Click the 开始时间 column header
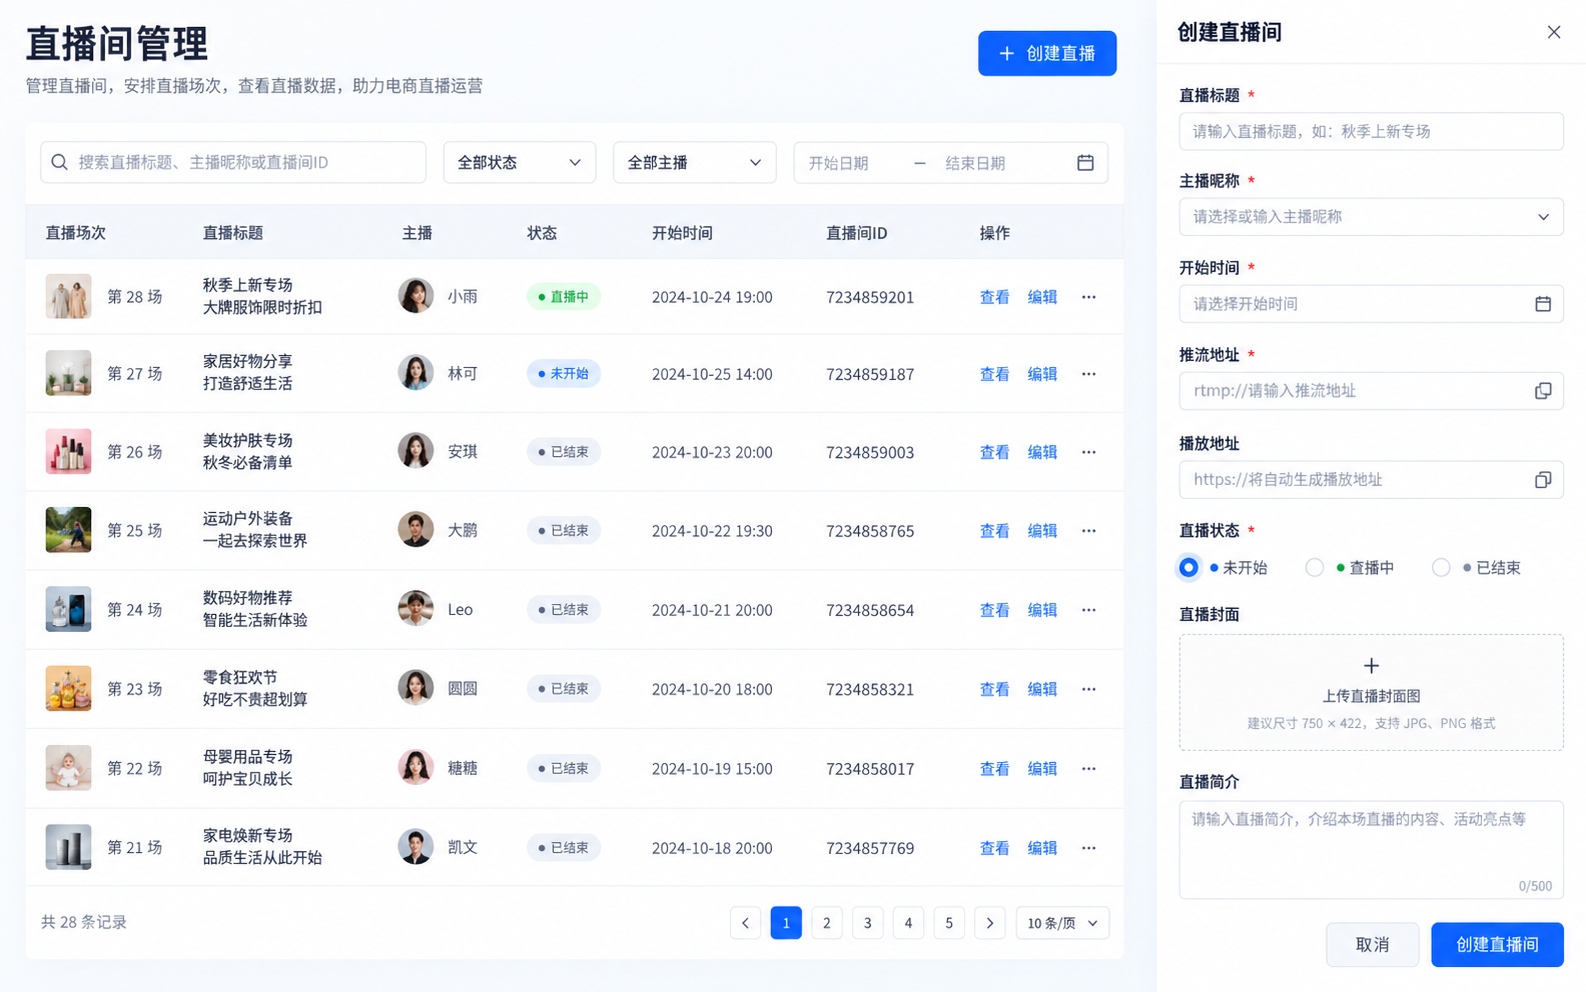Viewport: 1586px width, 992px height. pos(682,233)
